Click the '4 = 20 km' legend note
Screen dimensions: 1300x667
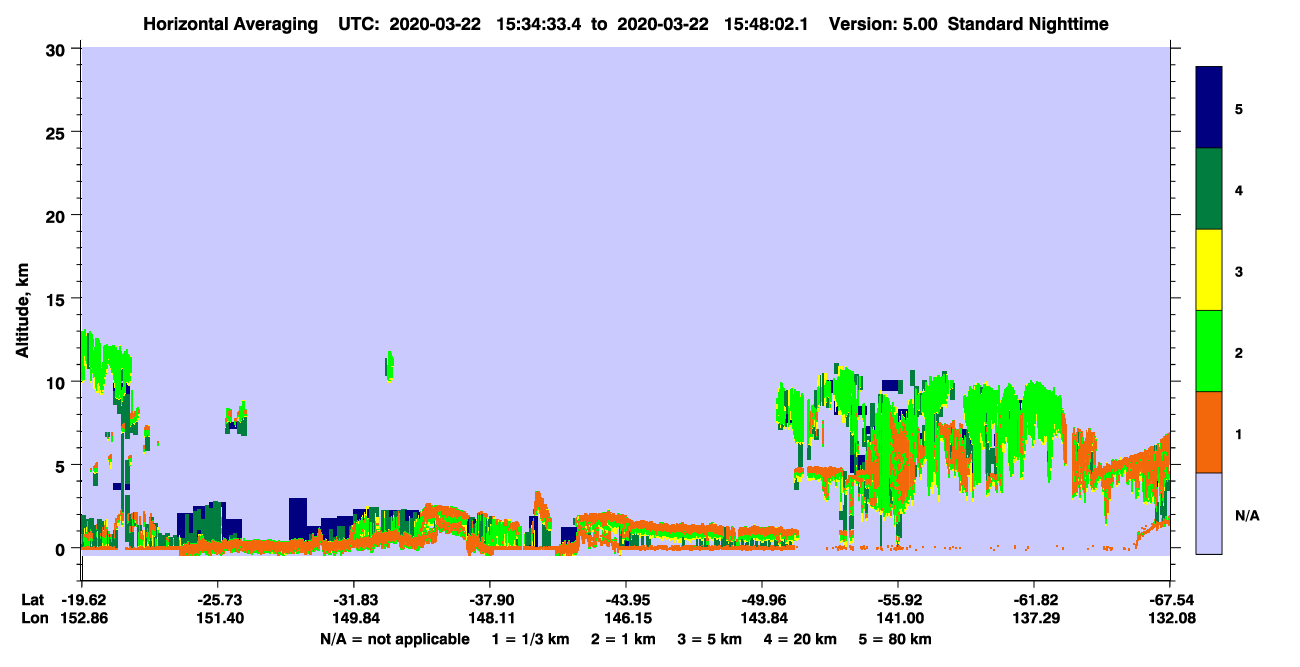coord(799,639)
